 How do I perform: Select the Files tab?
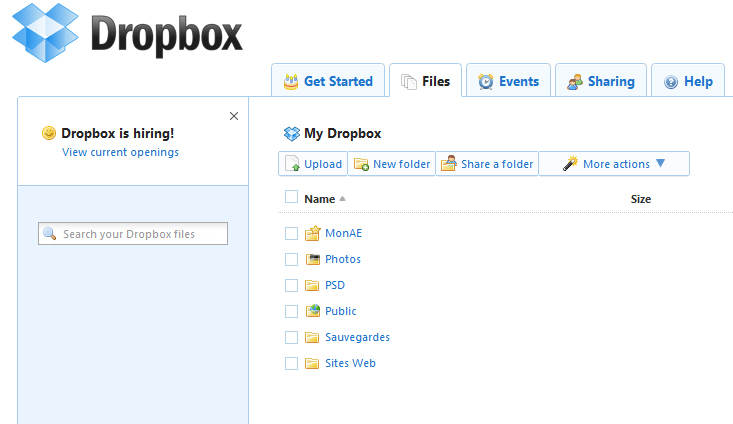pos(425,80)
